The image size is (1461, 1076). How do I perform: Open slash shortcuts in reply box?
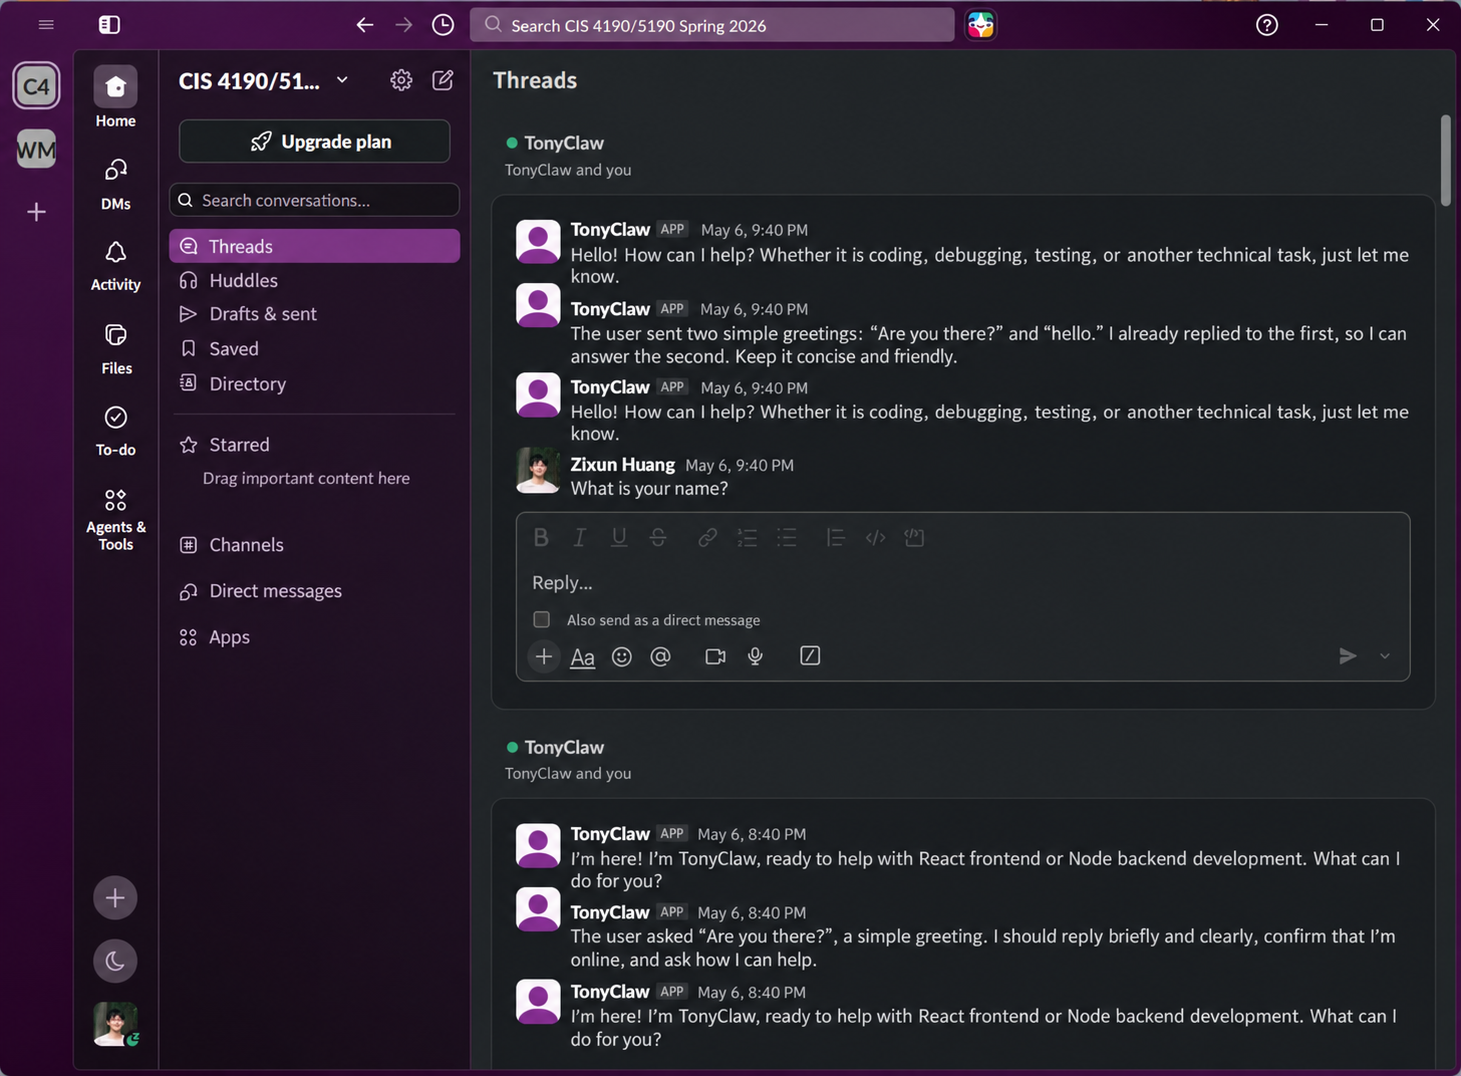click(810, 656)
